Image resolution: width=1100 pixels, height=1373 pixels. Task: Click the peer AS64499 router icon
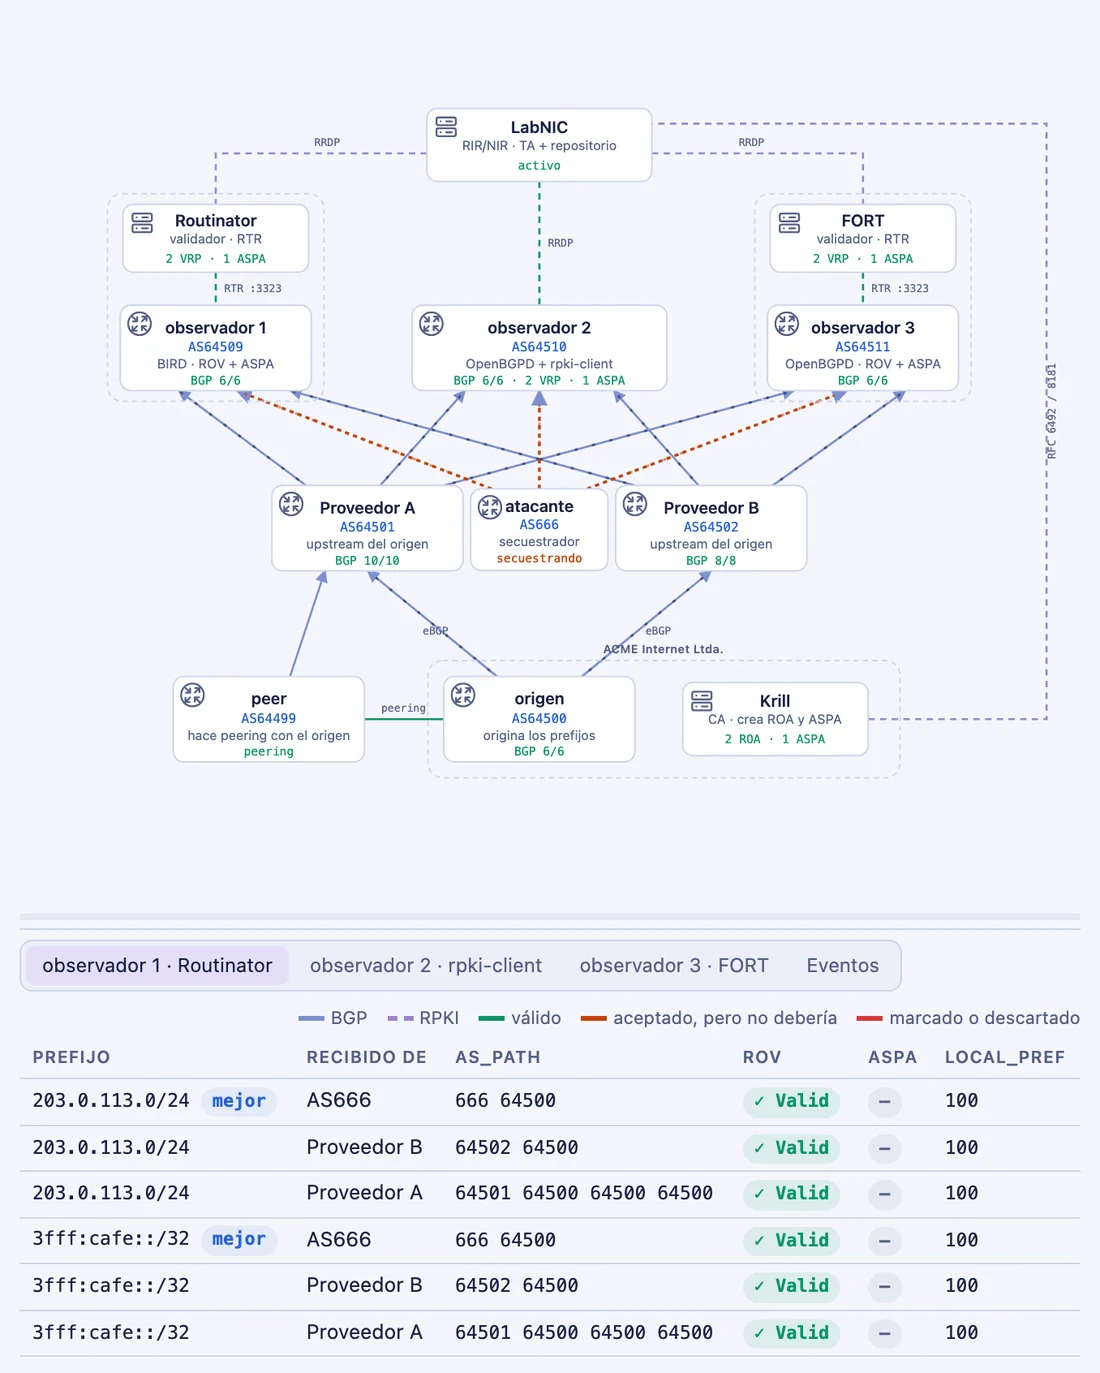pos(192,695)
